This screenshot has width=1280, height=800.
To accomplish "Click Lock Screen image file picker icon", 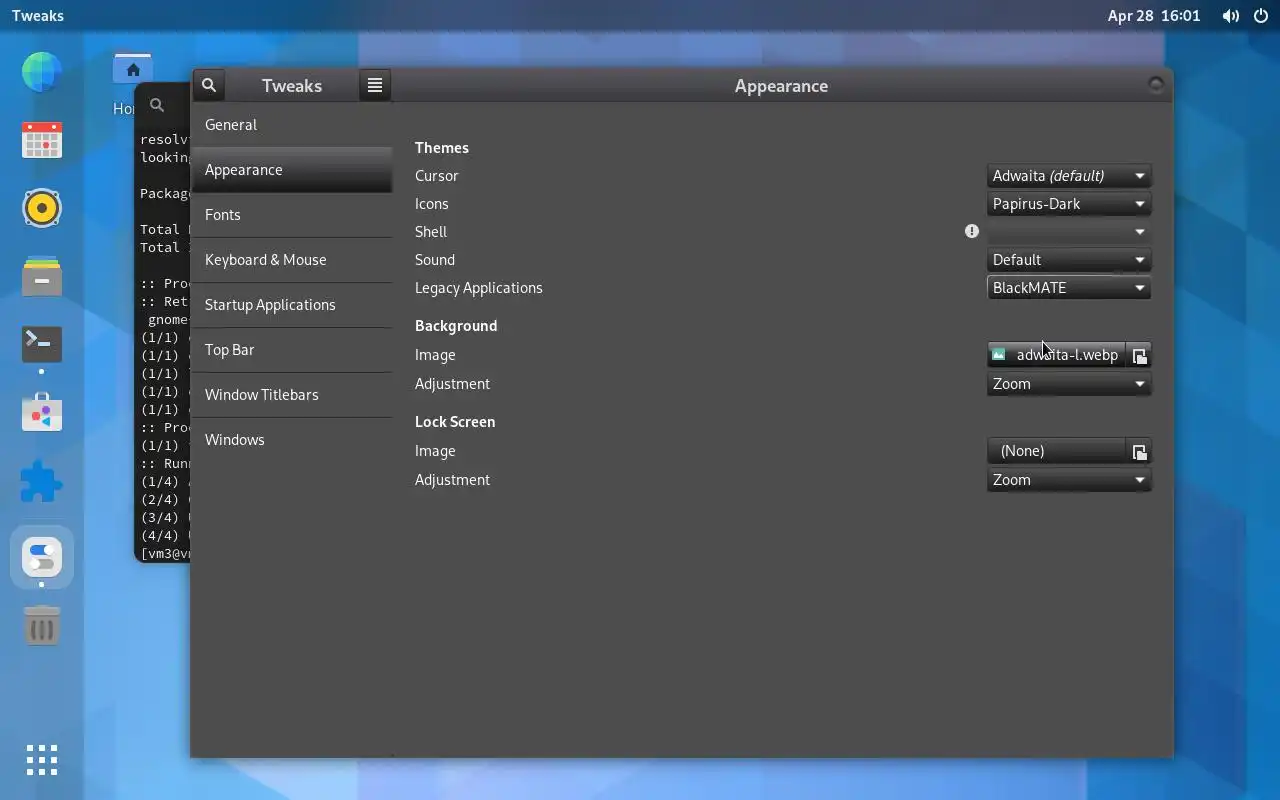I will pyautogui.click(x=1139, y=451).
